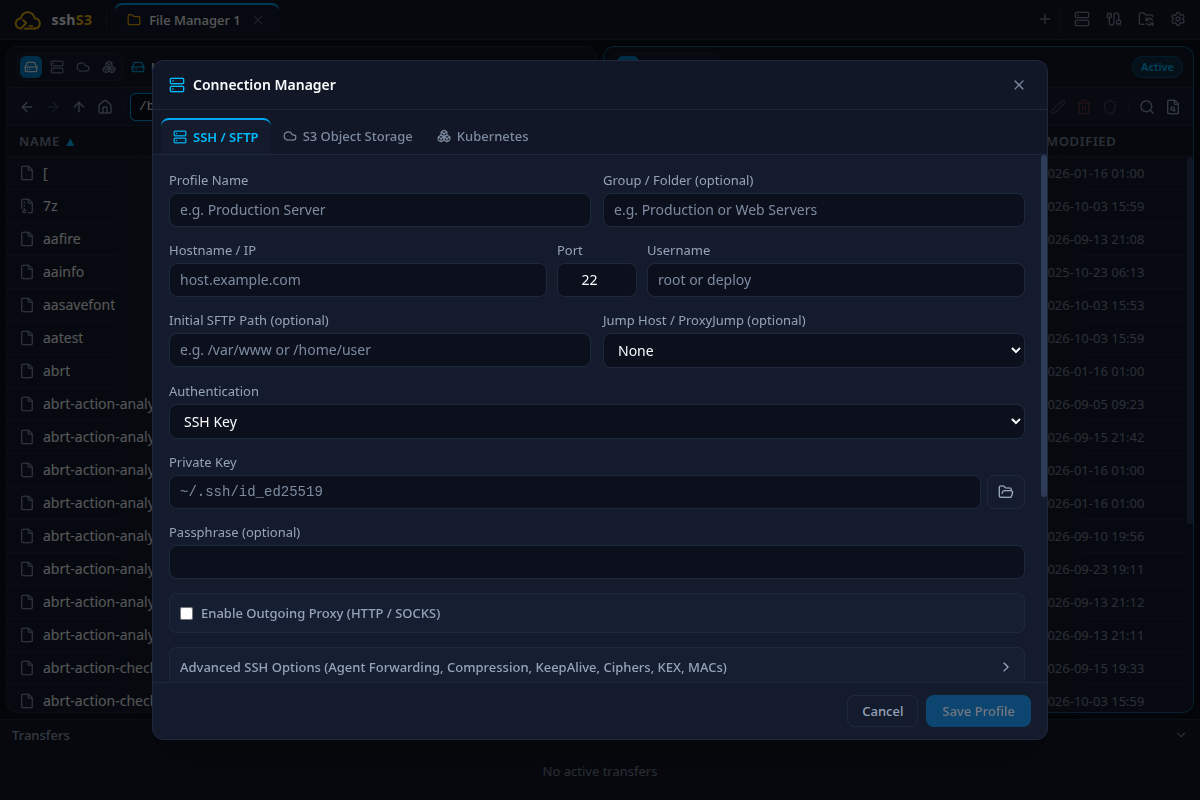Click the dialog vertical scrollbar
This screenshot has width=1200, height=800.
coord(1044,326)
